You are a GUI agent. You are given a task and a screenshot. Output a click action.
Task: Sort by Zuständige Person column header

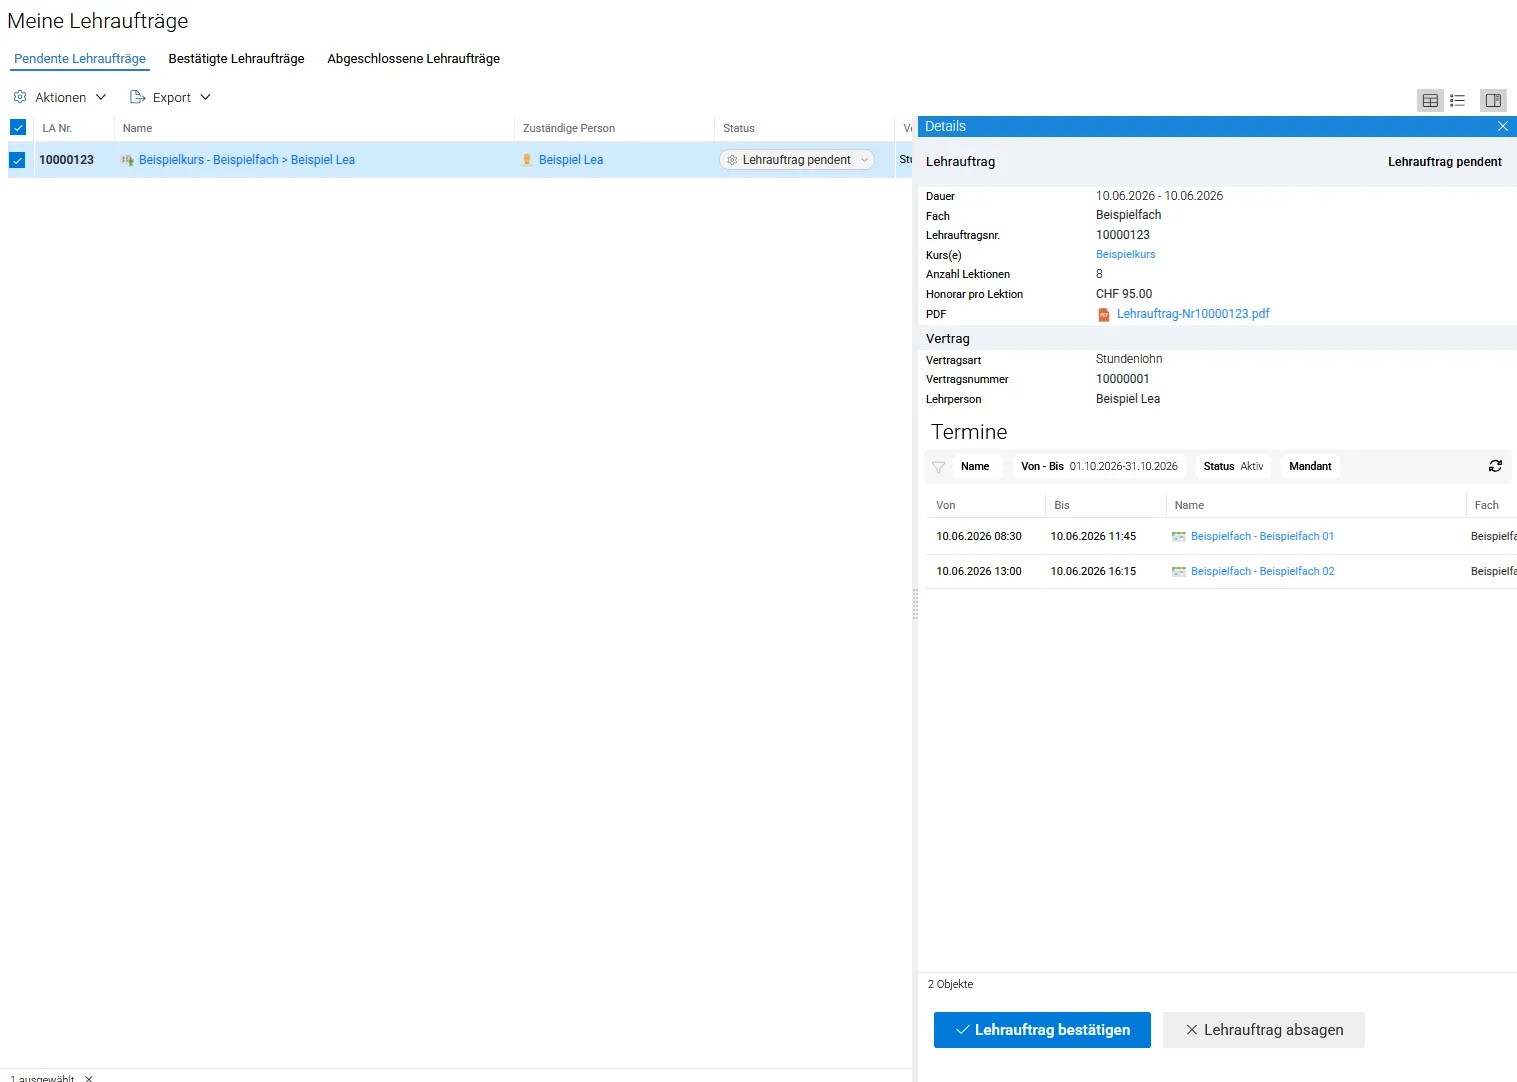[x=615, y=128]
